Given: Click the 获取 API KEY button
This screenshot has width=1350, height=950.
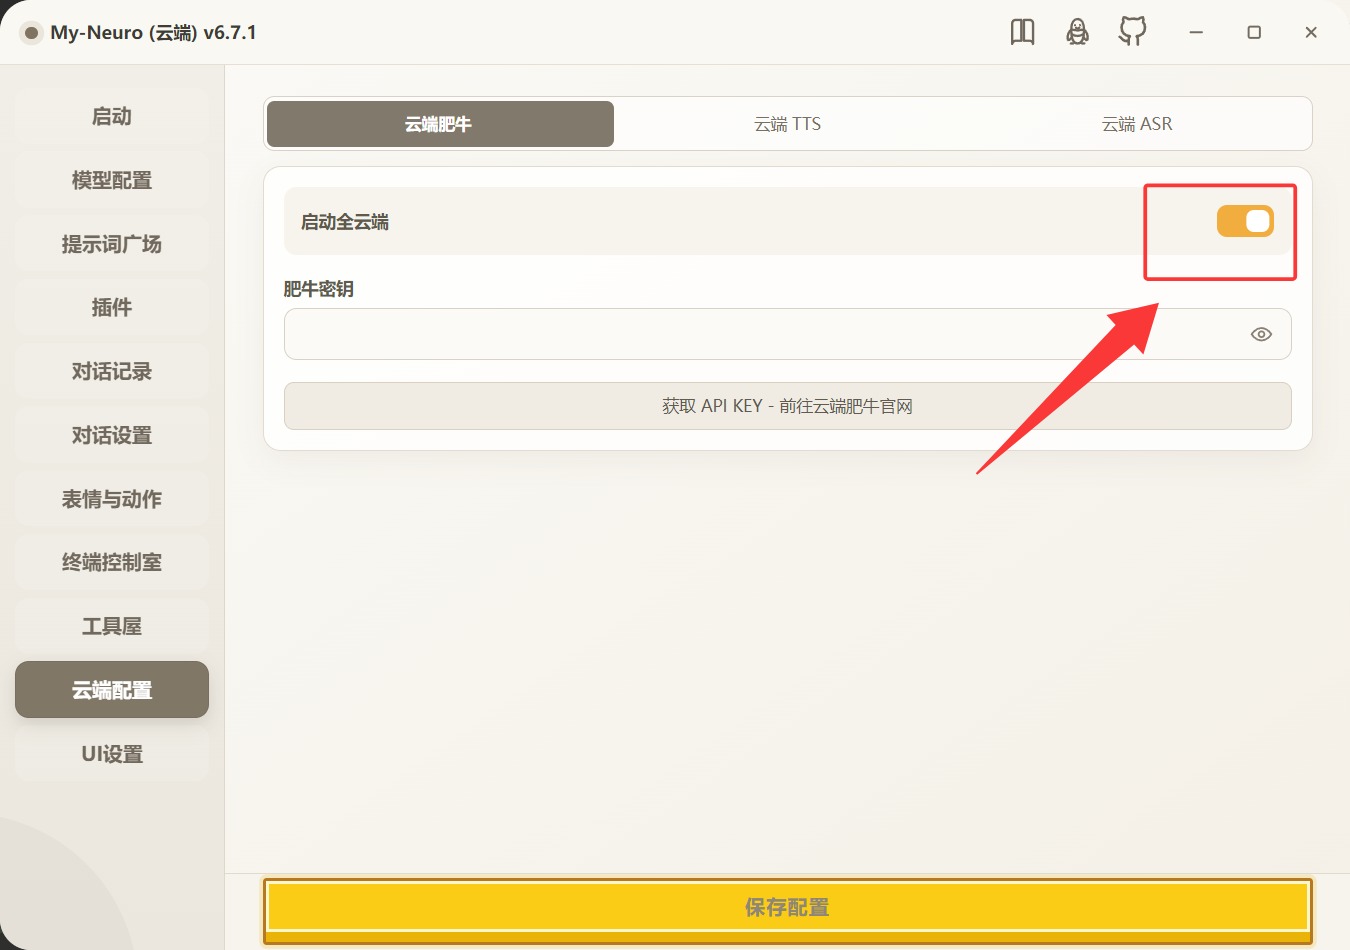Looking at the screenshot, I should [x=788, y=406].
